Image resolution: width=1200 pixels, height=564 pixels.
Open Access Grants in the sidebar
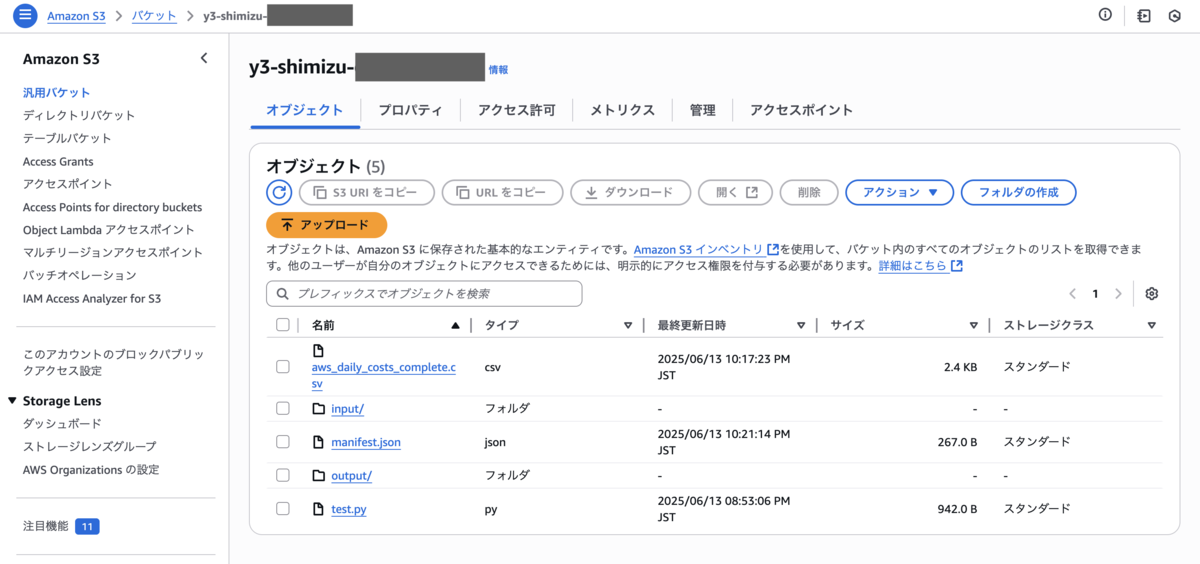(58, 161)
